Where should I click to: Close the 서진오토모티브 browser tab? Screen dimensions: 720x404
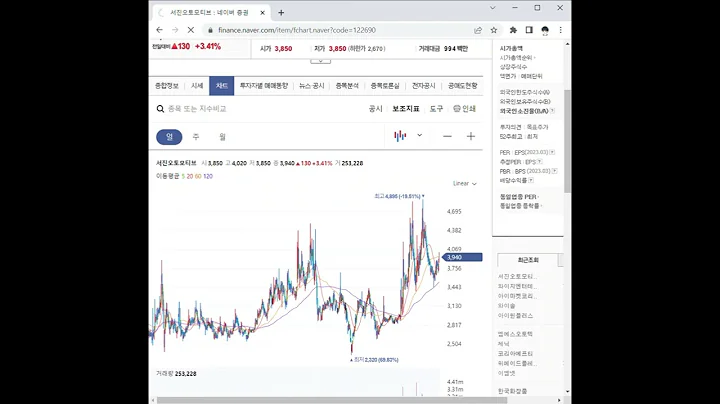(263, 13)
